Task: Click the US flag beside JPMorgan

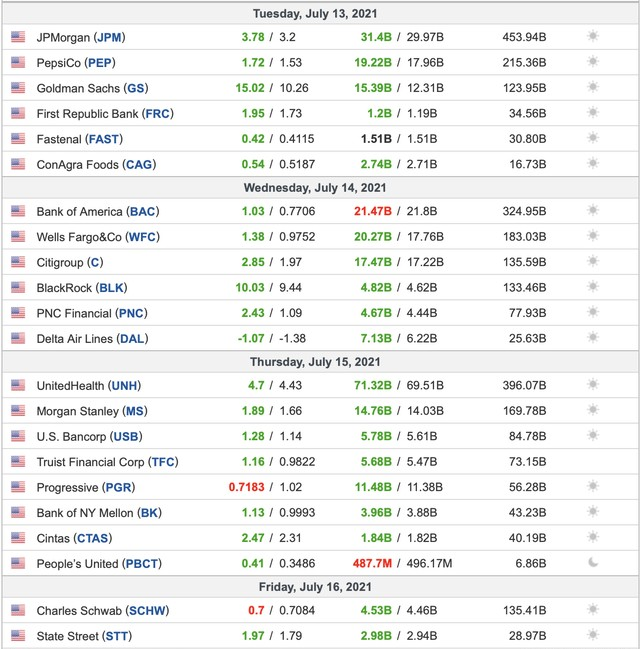Action: [x=18, y=37]
